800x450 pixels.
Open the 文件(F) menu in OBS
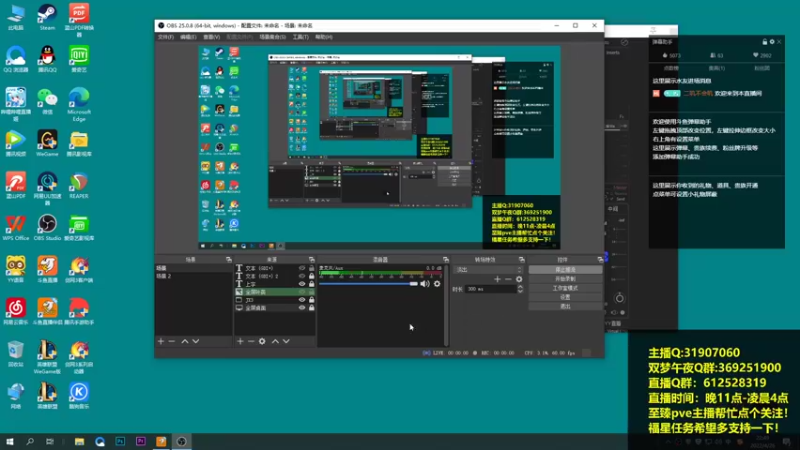point(165,37)
